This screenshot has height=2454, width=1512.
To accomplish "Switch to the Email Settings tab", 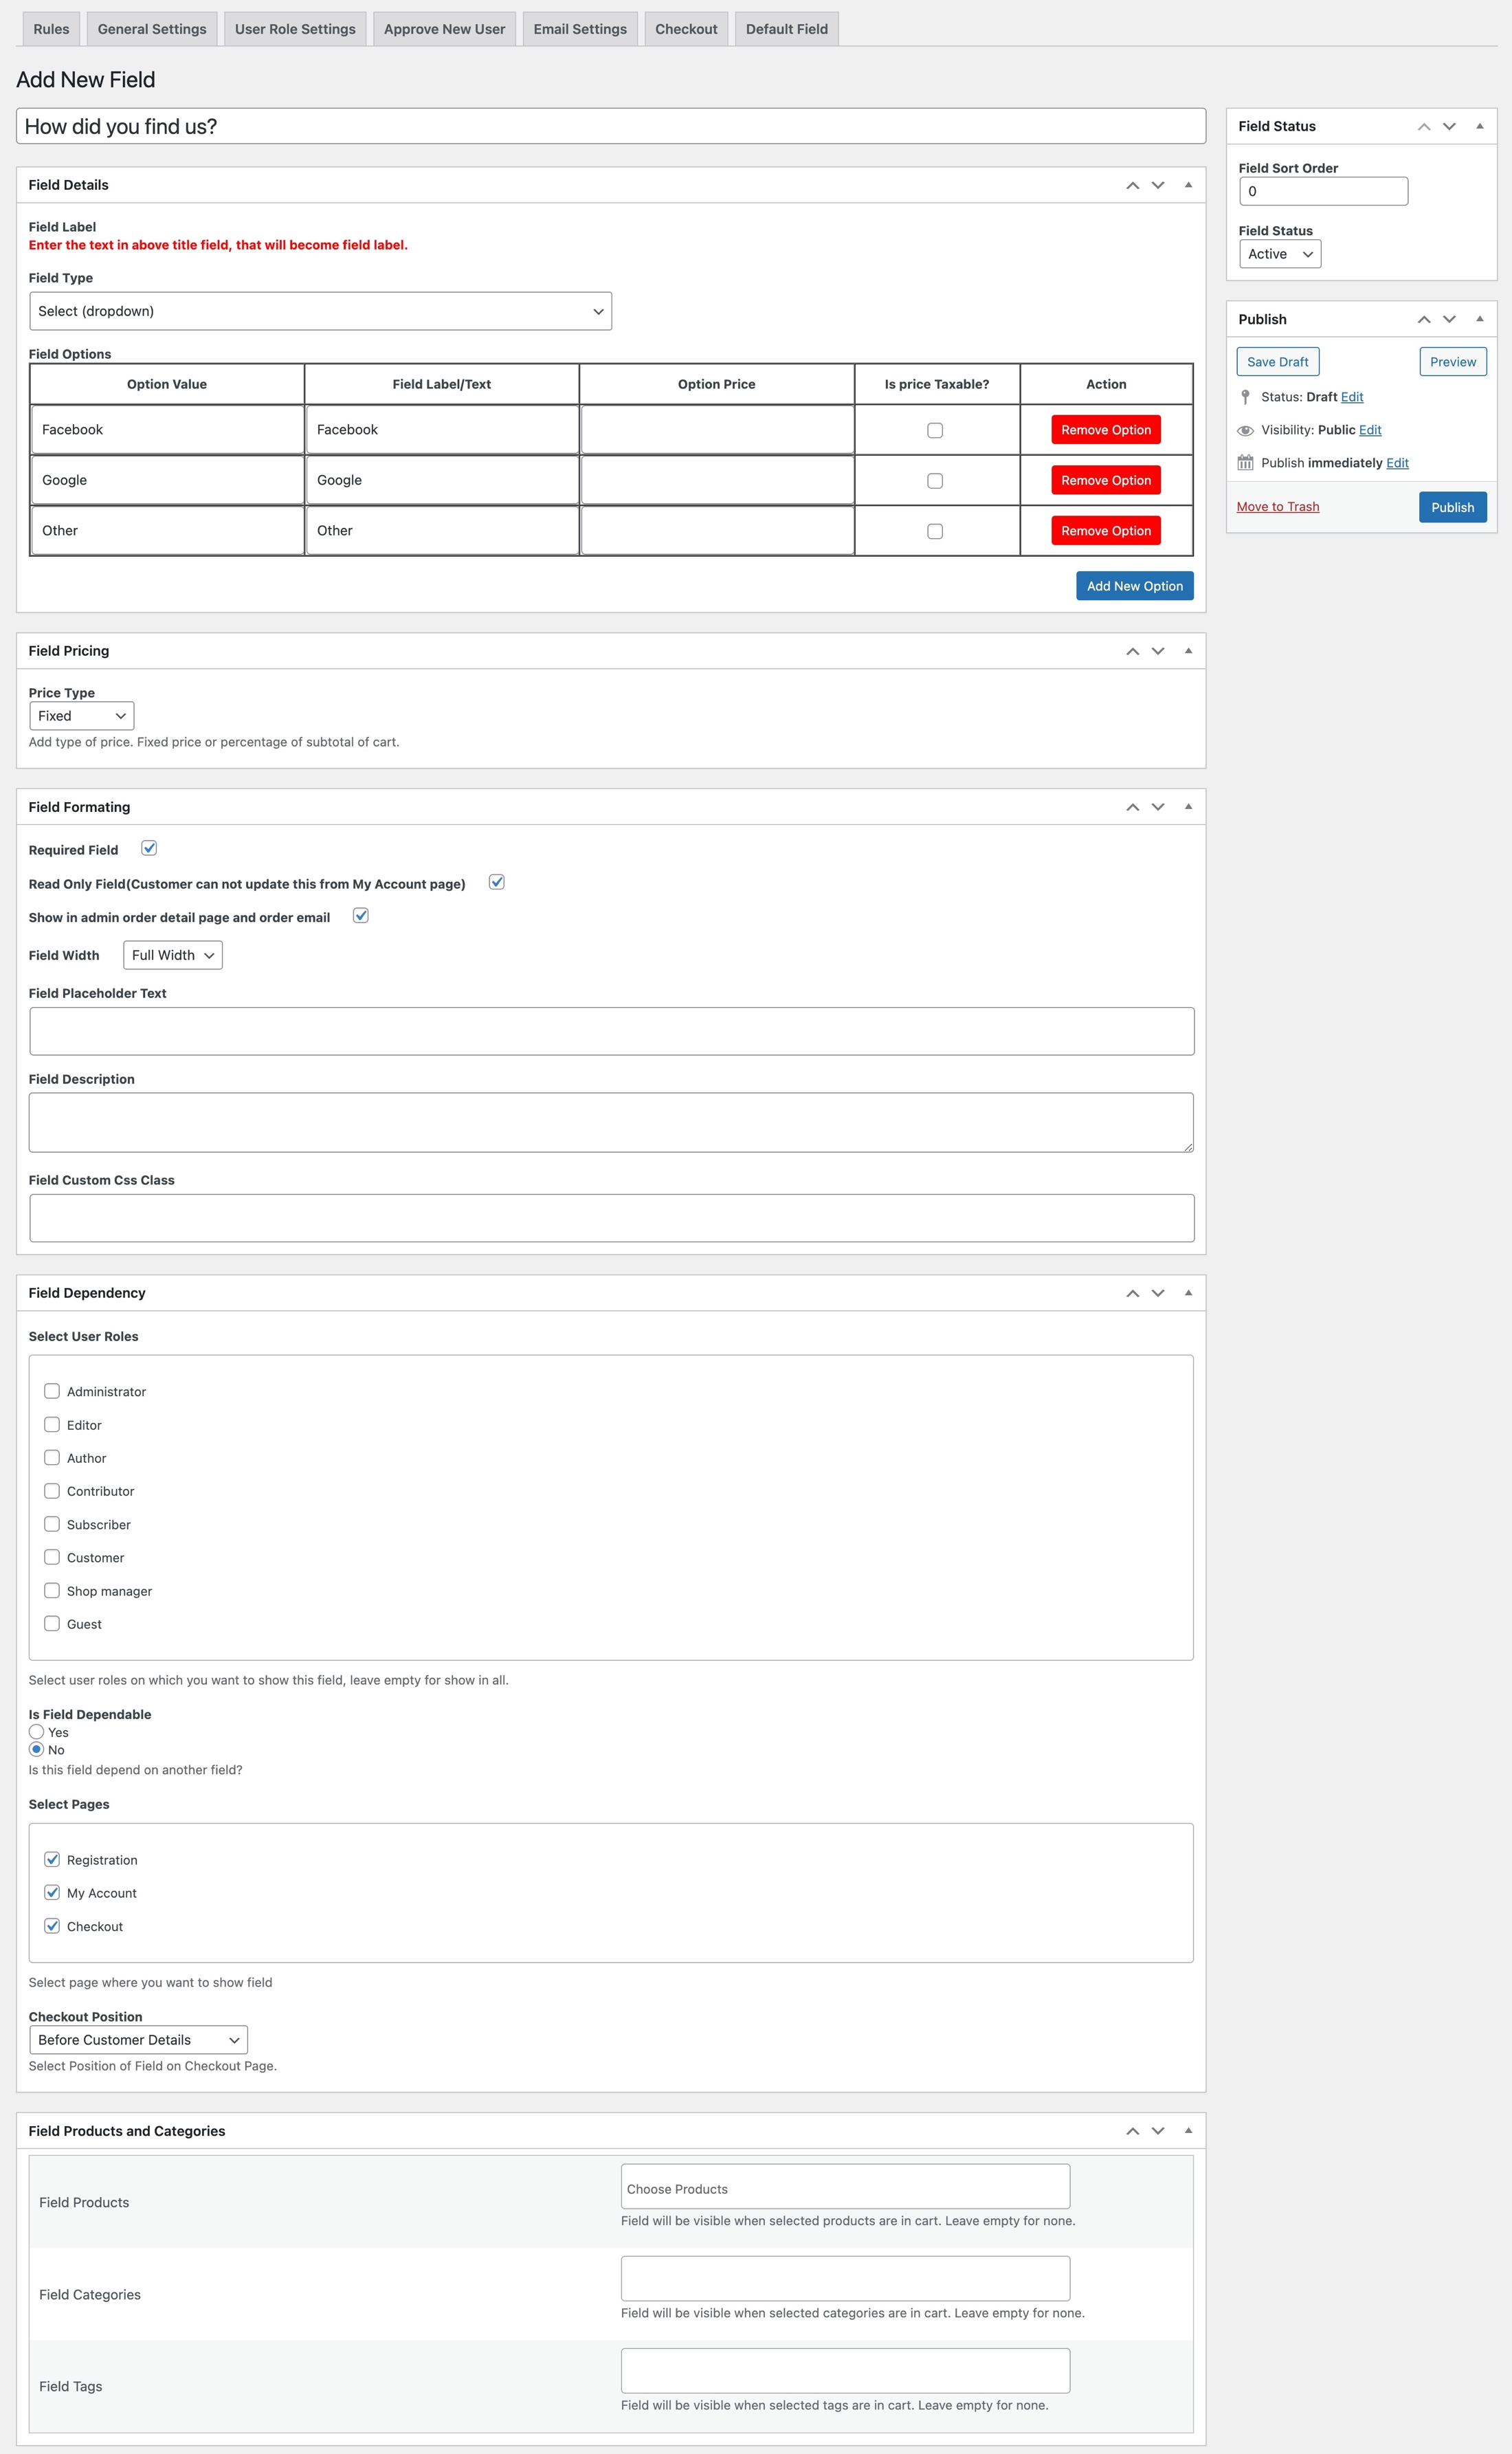I will (580, 28).
